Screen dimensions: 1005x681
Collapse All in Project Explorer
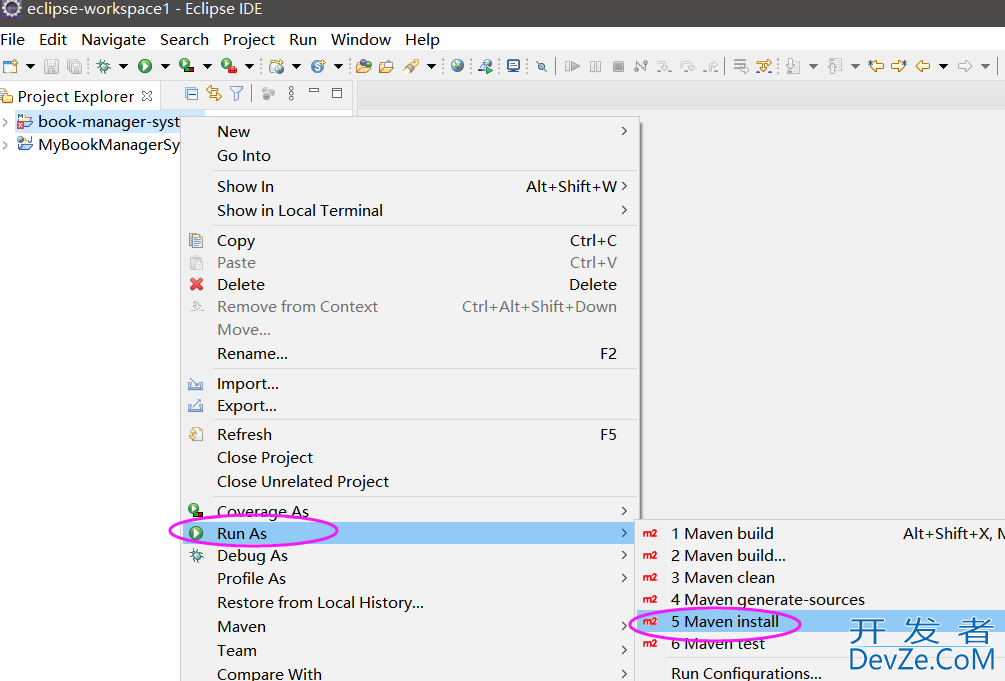pos(191,94)
